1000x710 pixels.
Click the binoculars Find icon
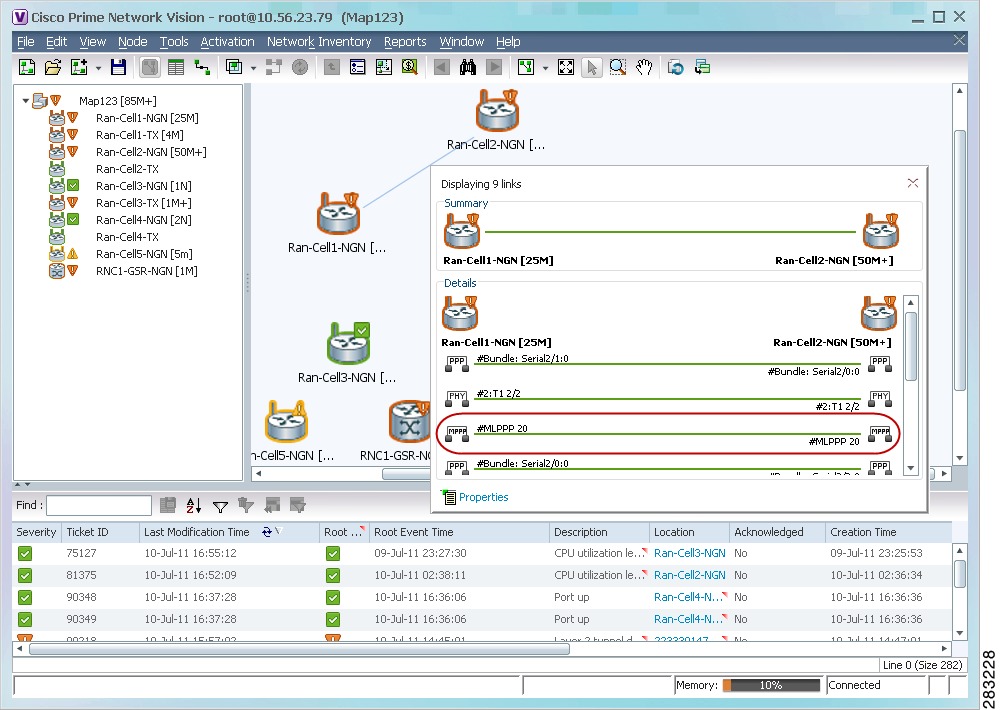(x=468, y=67)
